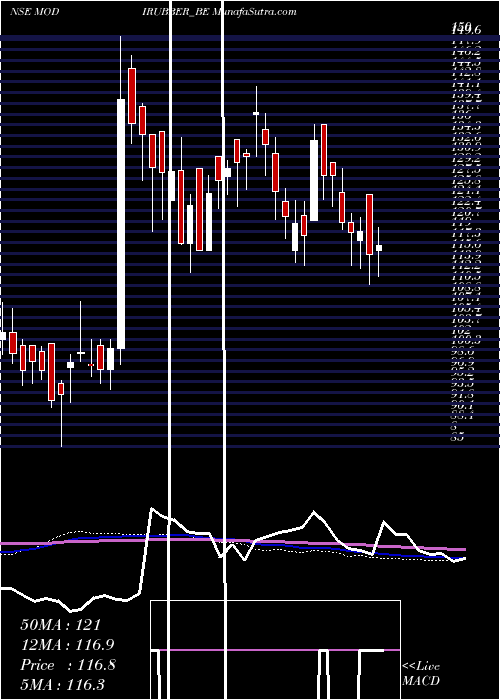Click the 149.6 top price axis label
The height and width of the screenshot is (700, 500).
466,29
